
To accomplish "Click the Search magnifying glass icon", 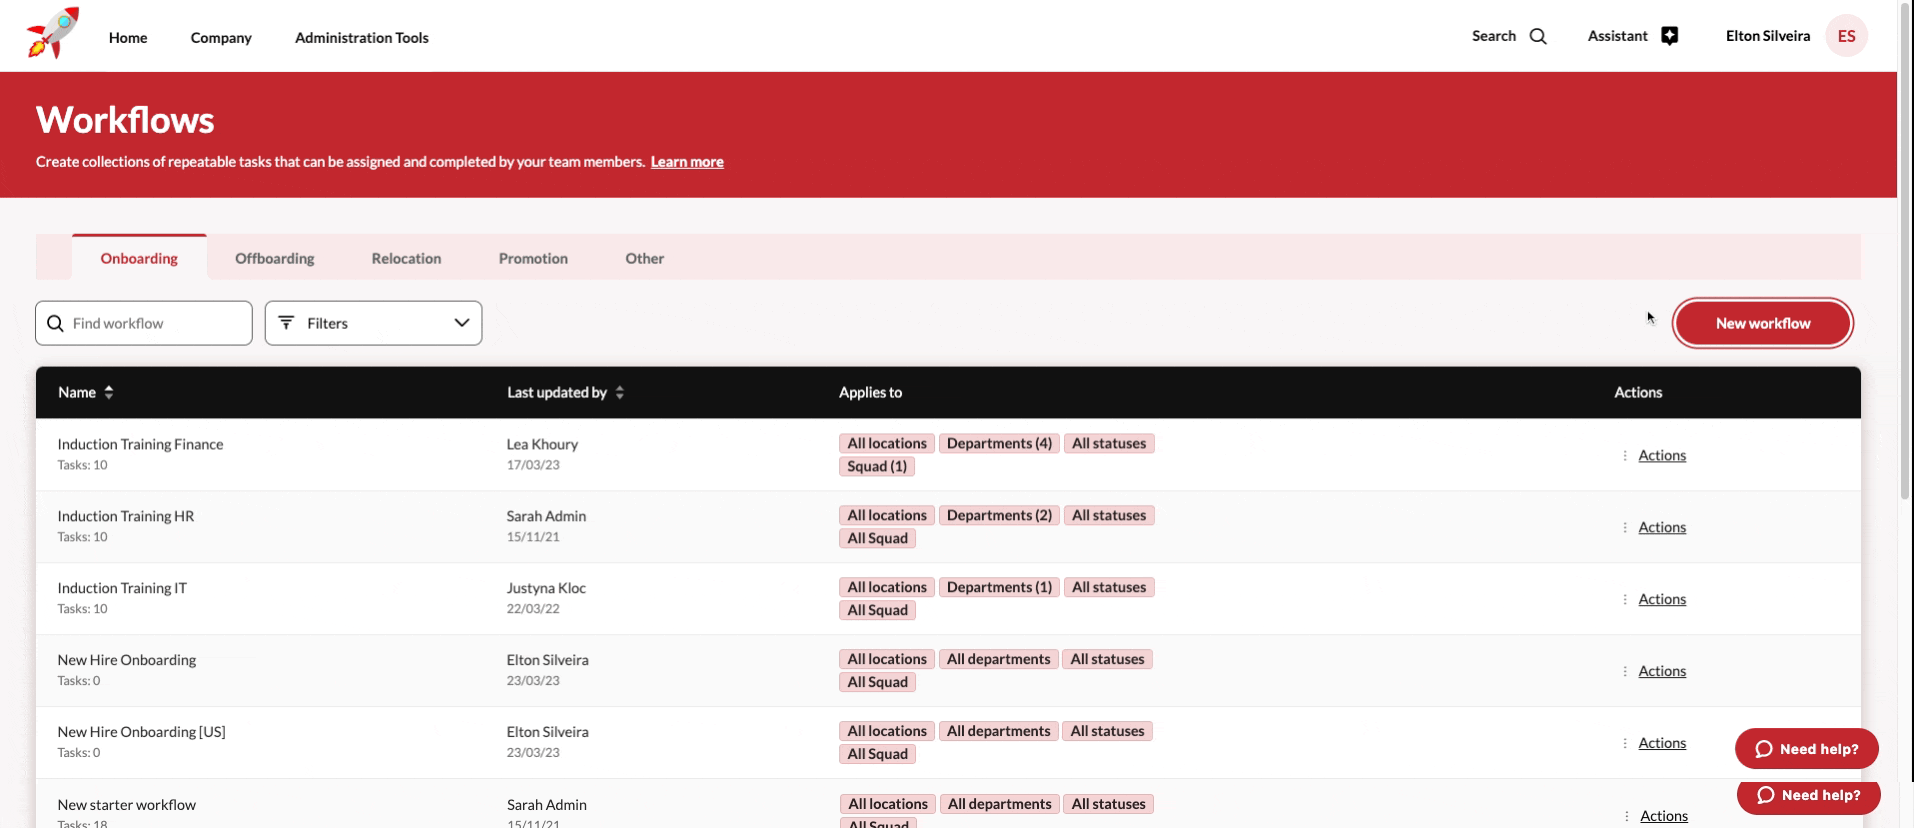I will (1538, 37).
